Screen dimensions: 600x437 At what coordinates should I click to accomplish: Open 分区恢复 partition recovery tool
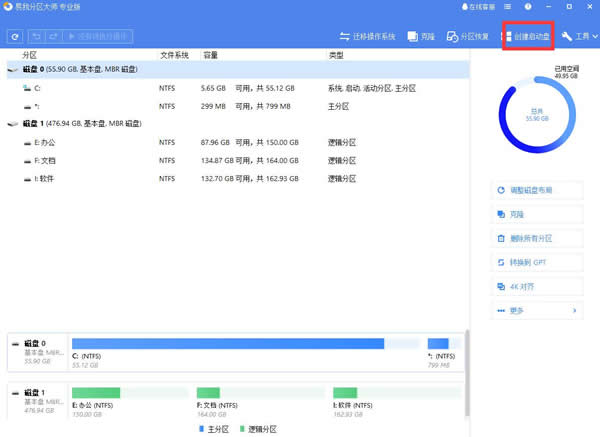(468, 36)
